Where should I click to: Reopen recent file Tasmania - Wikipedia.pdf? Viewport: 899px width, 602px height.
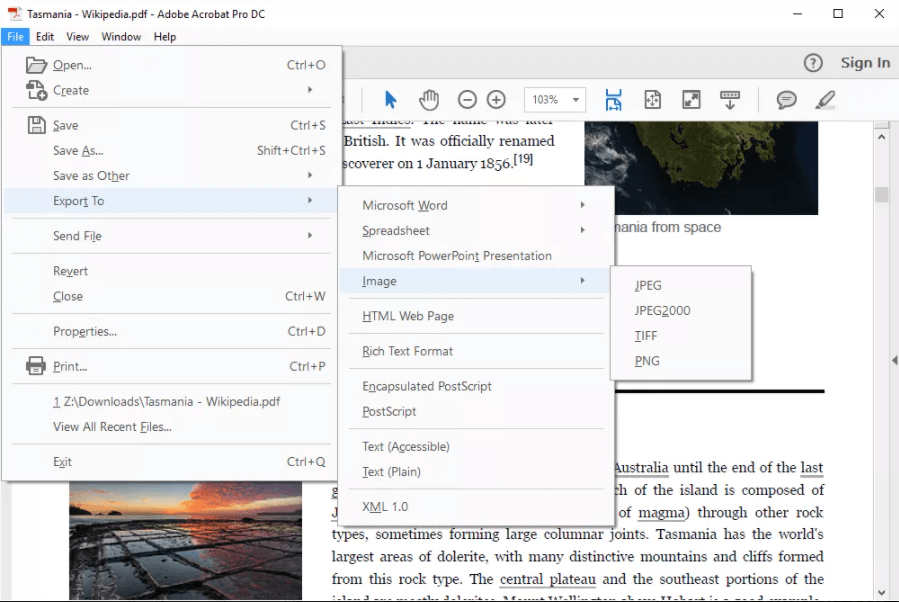pyautogui.click(x=170, y=401)
